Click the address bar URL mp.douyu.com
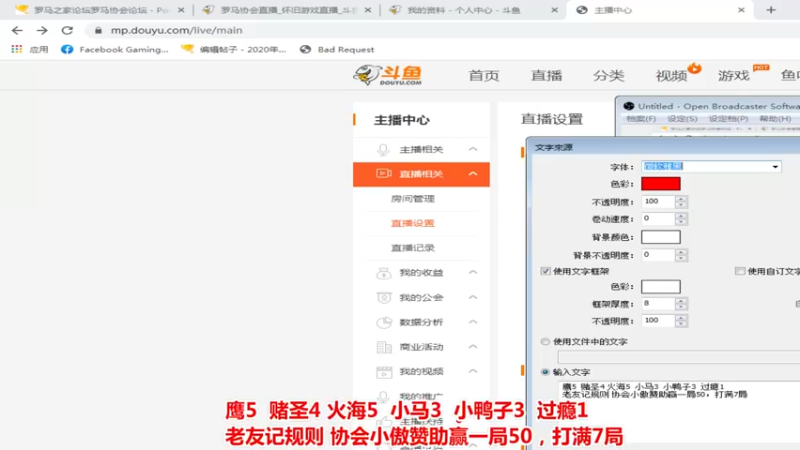The image size is (800, 450). [177, 31]
